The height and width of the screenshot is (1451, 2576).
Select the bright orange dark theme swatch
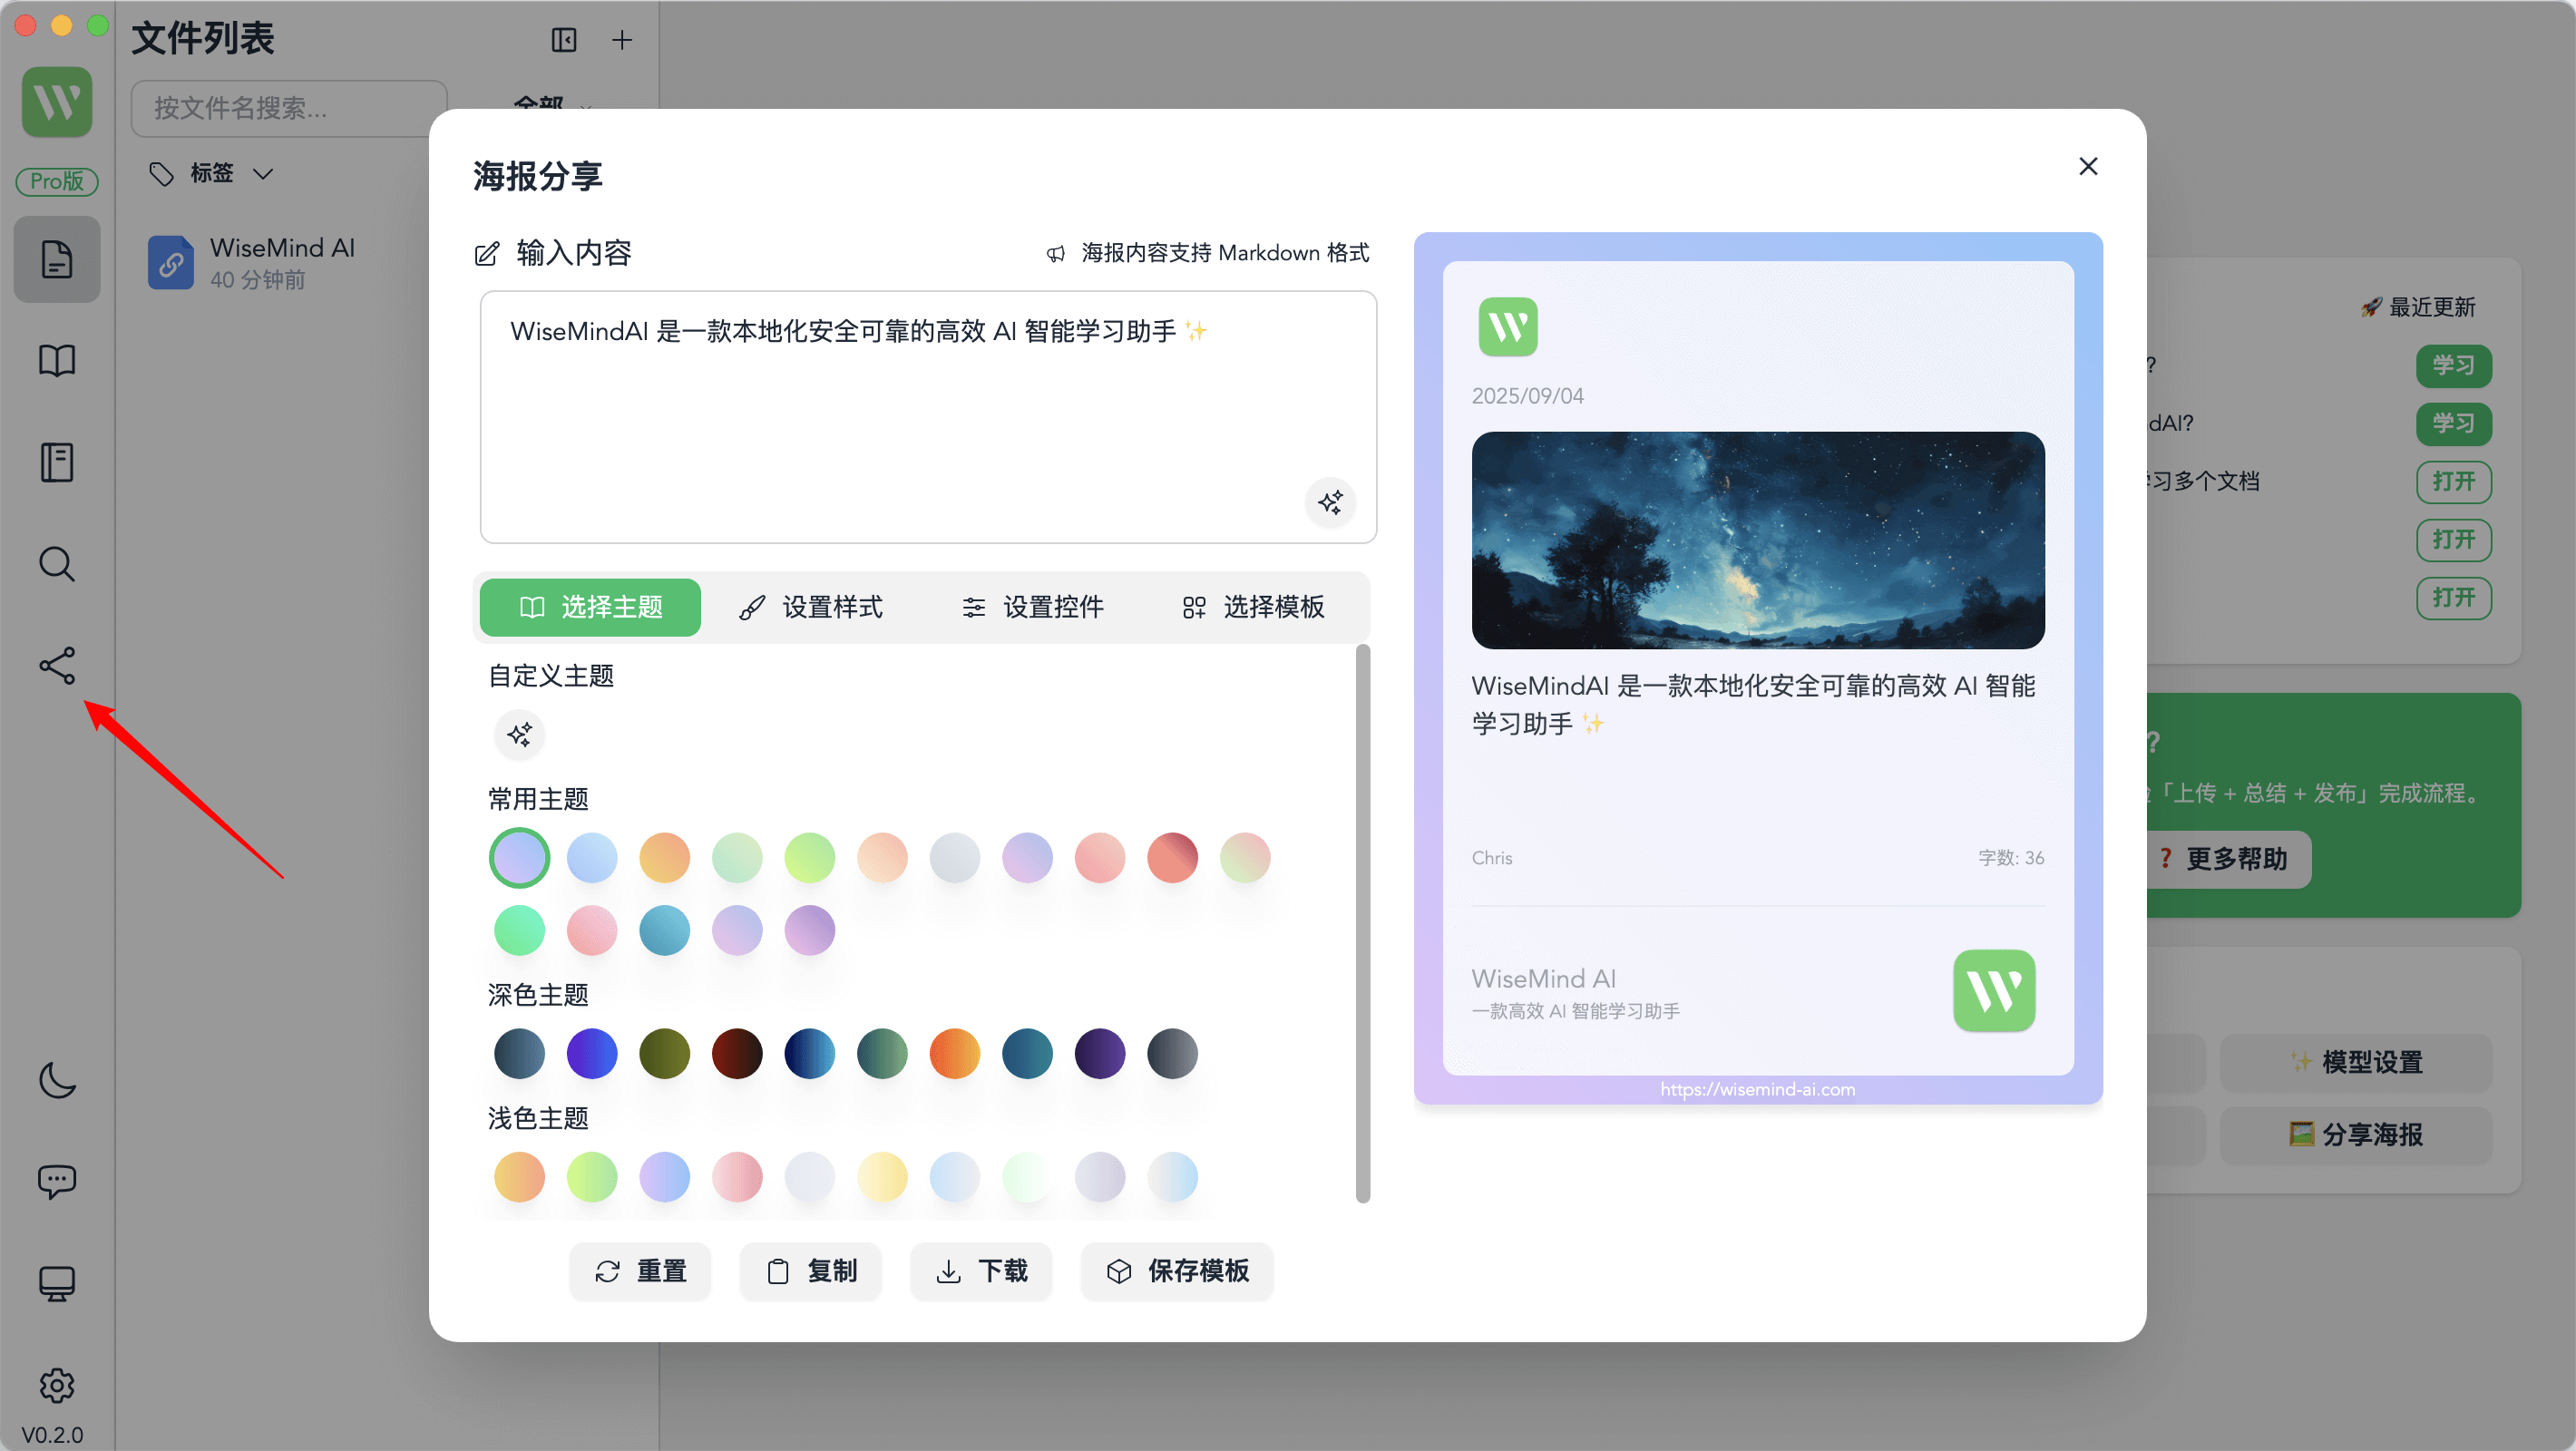(x=955, y=1054)
